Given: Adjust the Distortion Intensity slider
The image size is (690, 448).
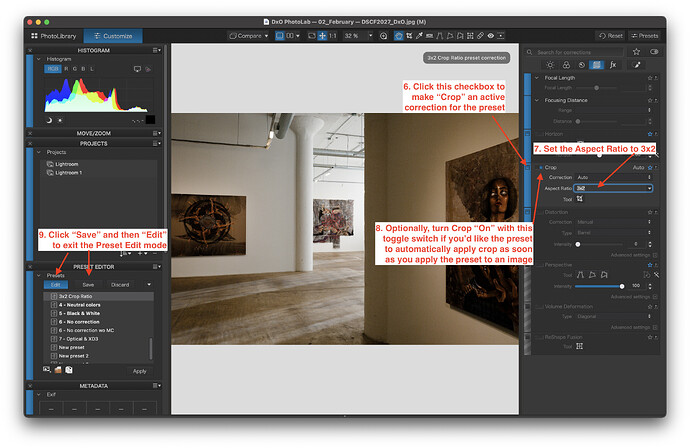Looking at the screenshot, I should coord(578,244).
